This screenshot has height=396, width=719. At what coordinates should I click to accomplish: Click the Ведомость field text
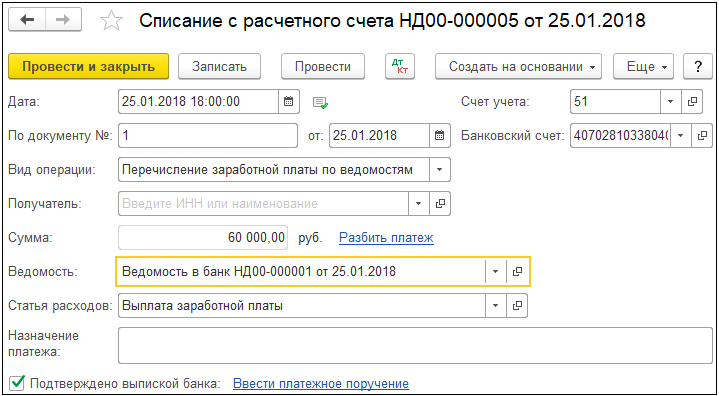[301, 271]
